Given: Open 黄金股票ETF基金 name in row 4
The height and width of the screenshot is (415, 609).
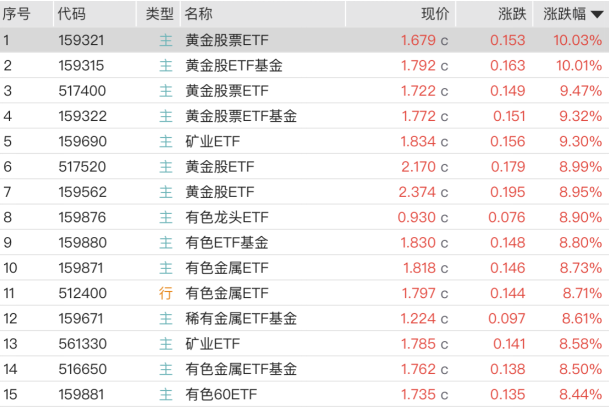Looking at the screenshot, I should 241,116.
